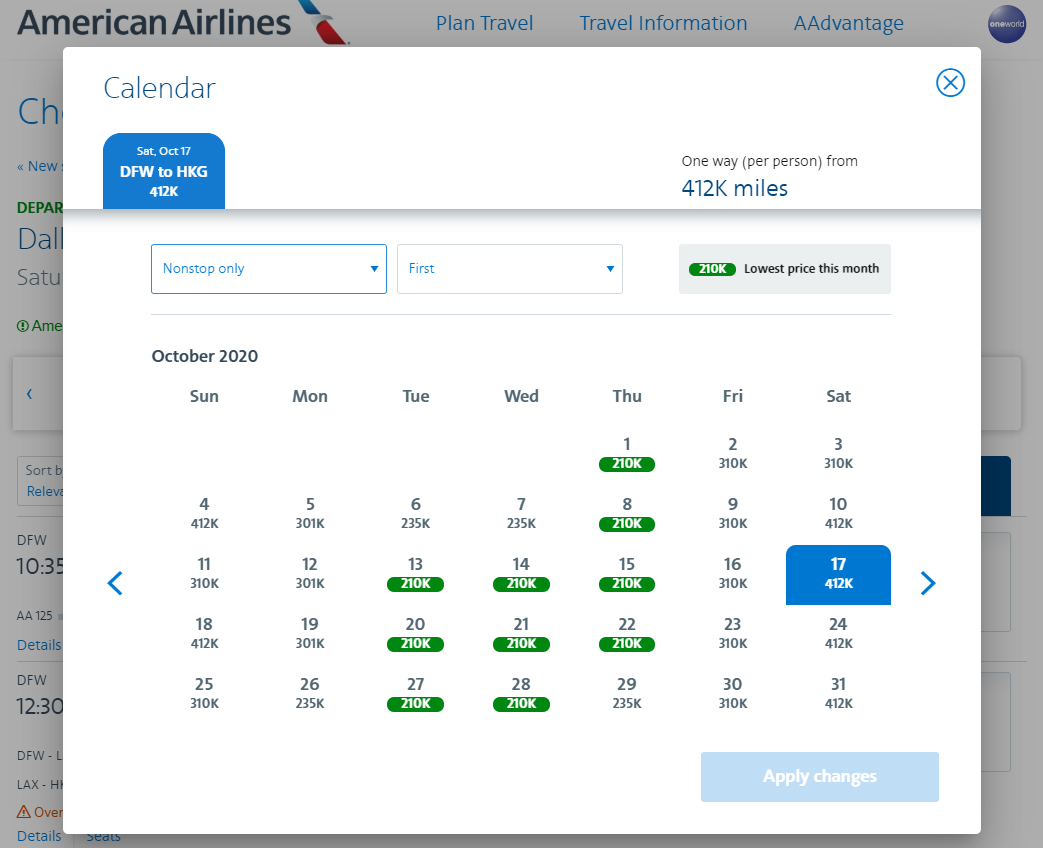Select October 28 on the calendar
The height and width of the screenshot is (848, 1043).
coord(521,693)
